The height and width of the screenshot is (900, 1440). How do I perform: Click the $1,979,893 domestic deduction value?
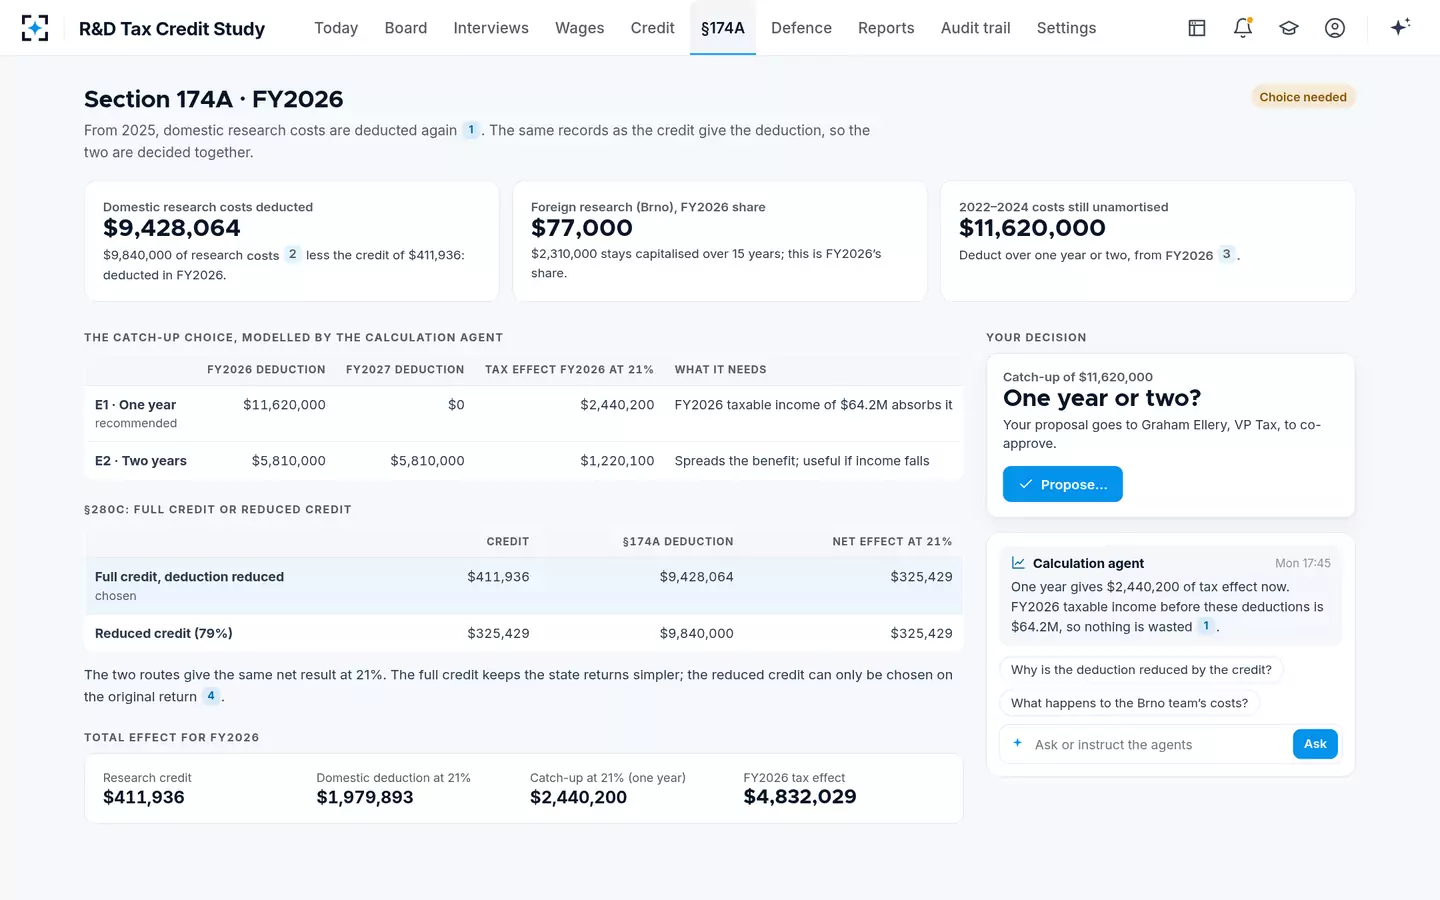(365, 797)
